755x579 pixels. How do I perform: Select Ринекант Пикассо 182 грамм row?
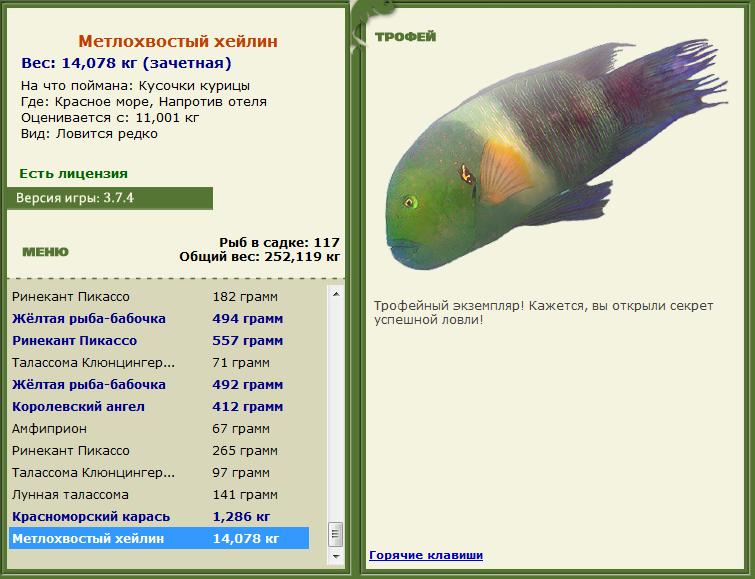[x=159, y=296]
